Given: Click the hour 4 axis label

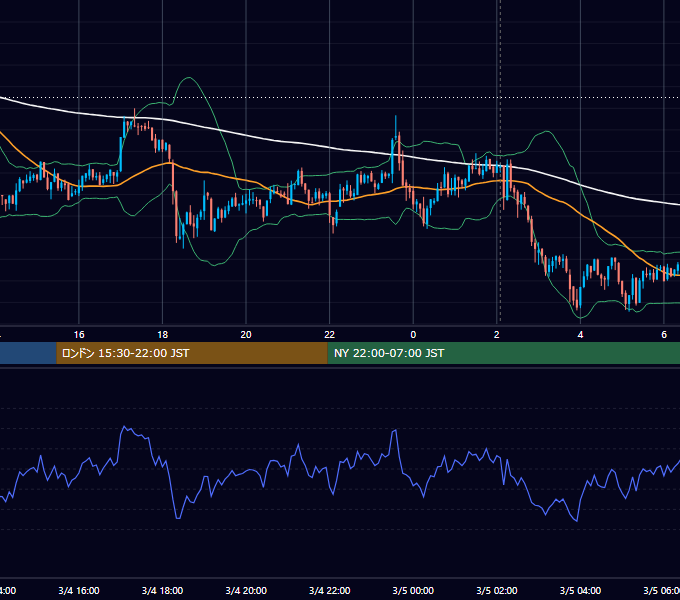Looking at the screenshot, I should tap(580, 335).
